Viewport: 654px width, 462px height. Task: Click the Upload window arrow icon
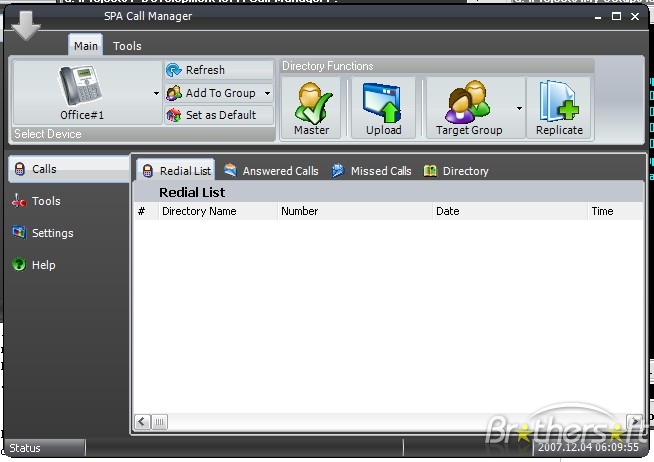(x=382, y=103)
